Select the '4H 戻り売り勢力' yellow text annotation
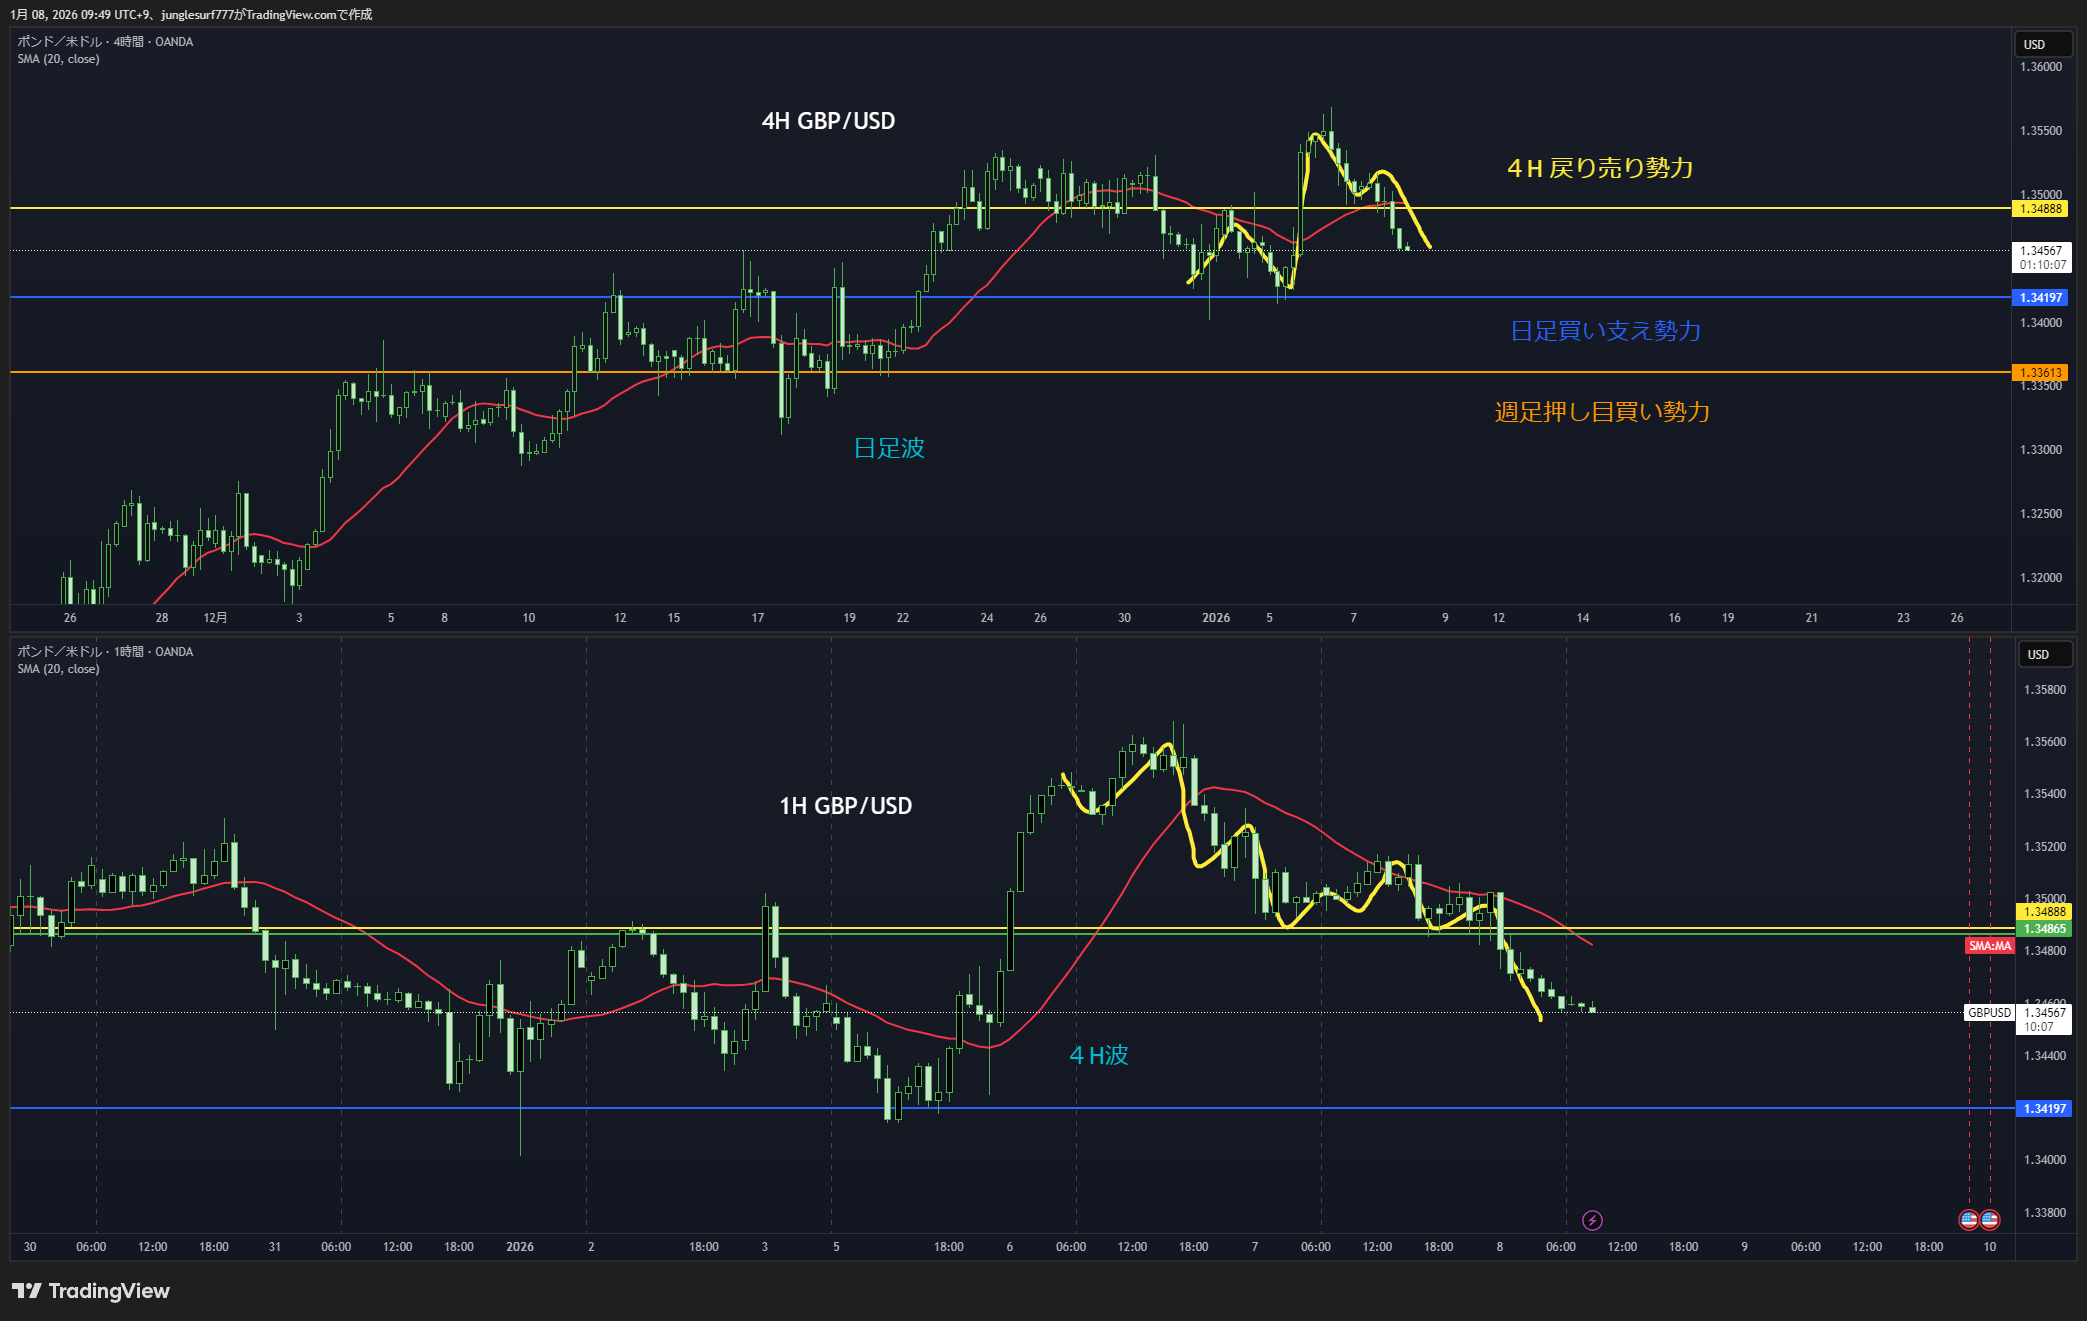 tap(1600, 168)
